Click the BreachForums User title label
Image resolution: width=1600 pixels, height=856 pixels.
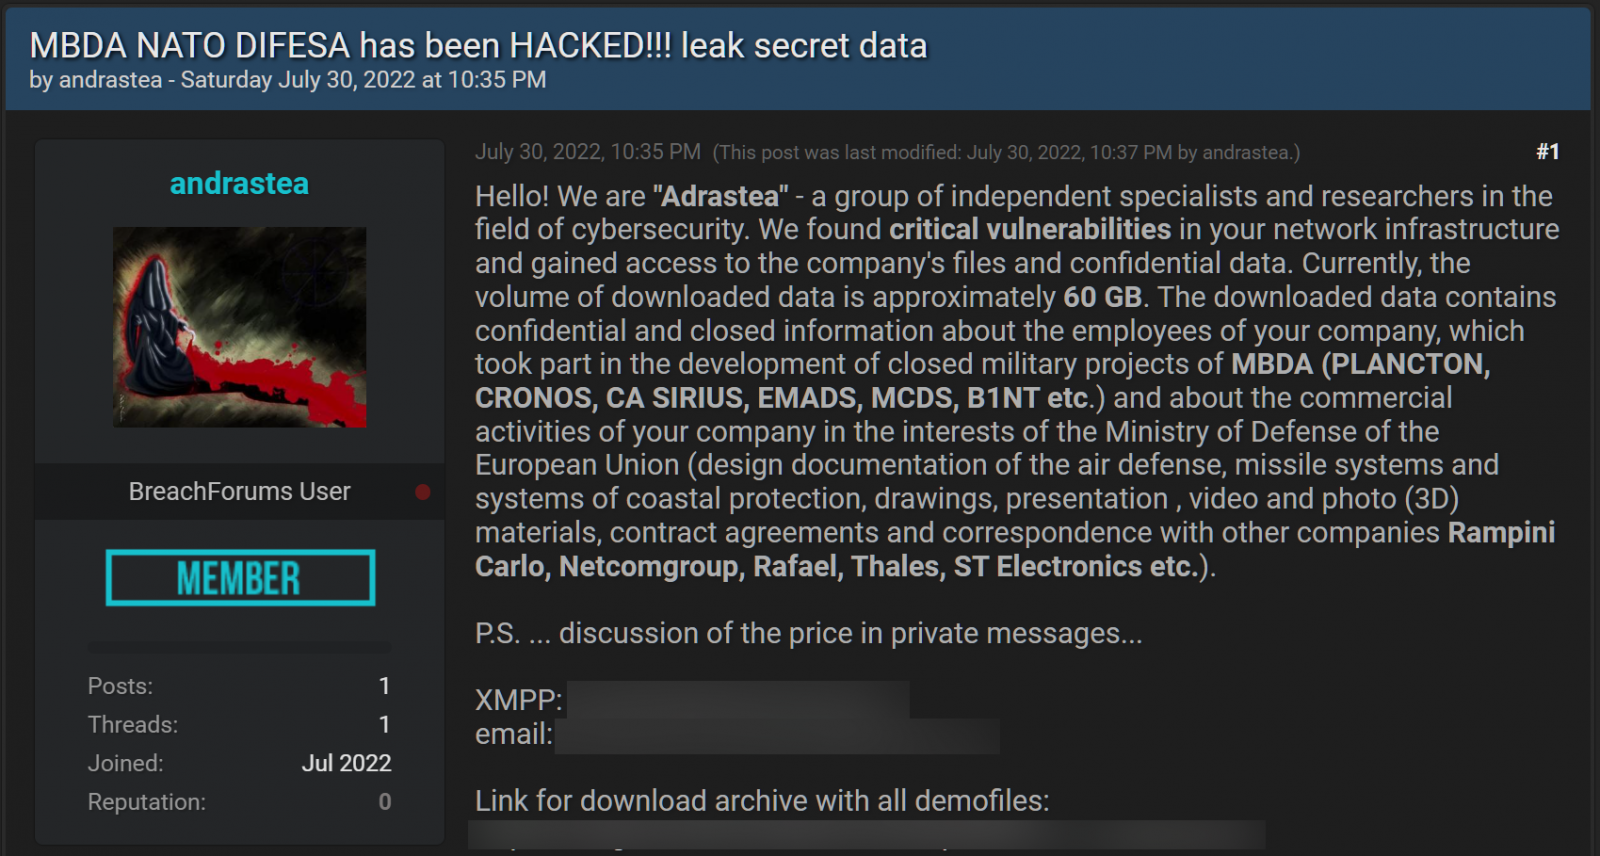[x=239, y=492]
